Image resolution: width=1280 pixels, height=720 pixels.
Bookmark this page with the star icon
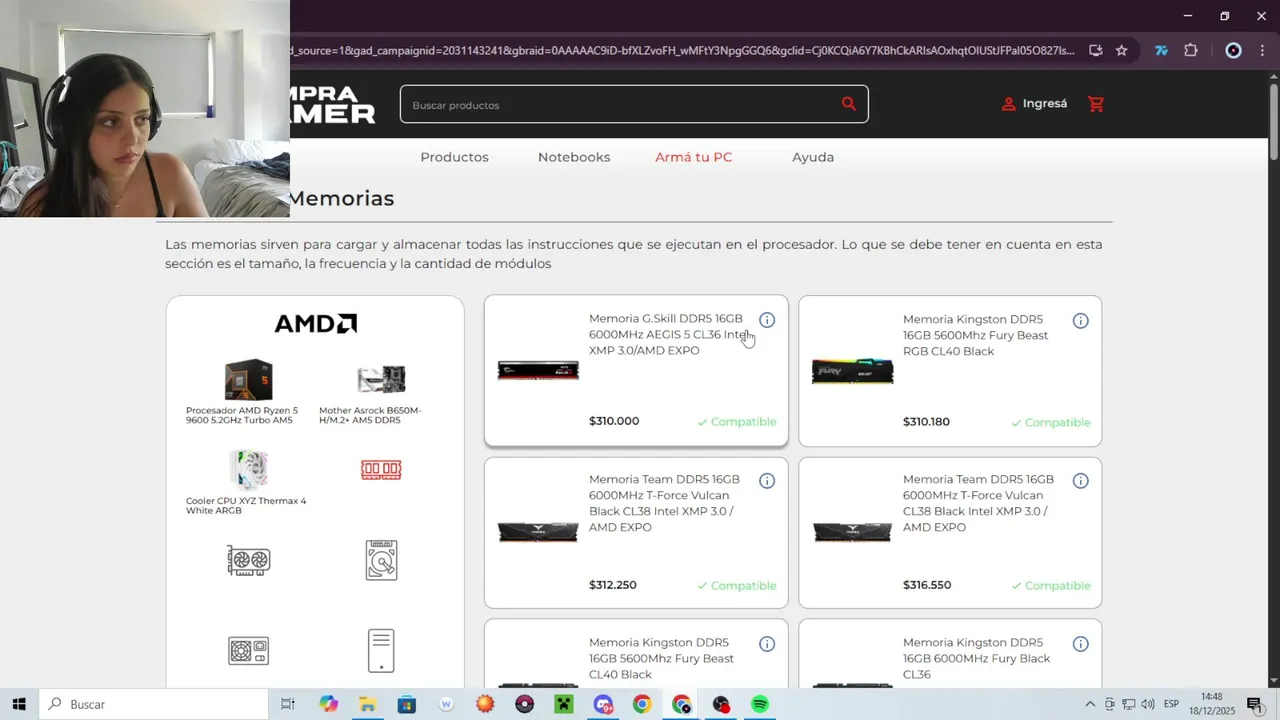click(1122, 50)
